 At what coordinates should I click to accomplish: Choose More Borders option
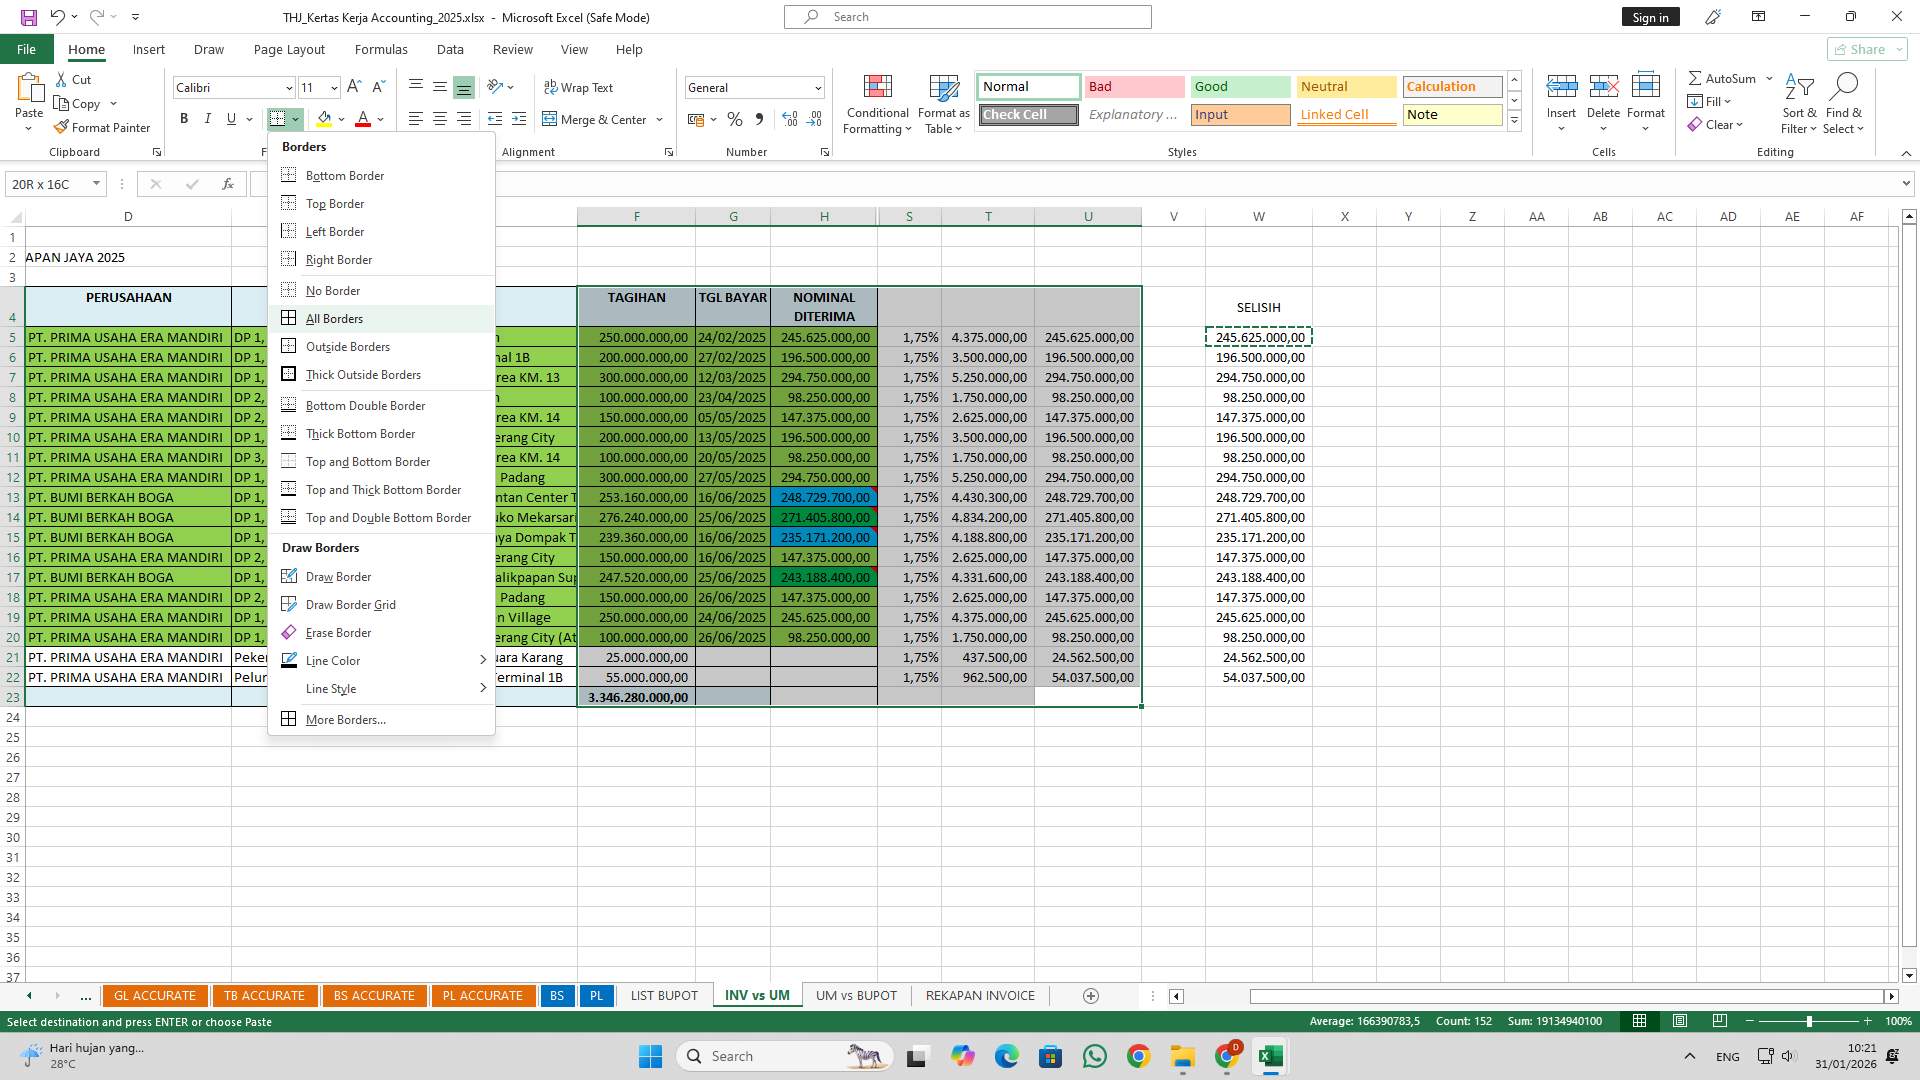point(344,719)
